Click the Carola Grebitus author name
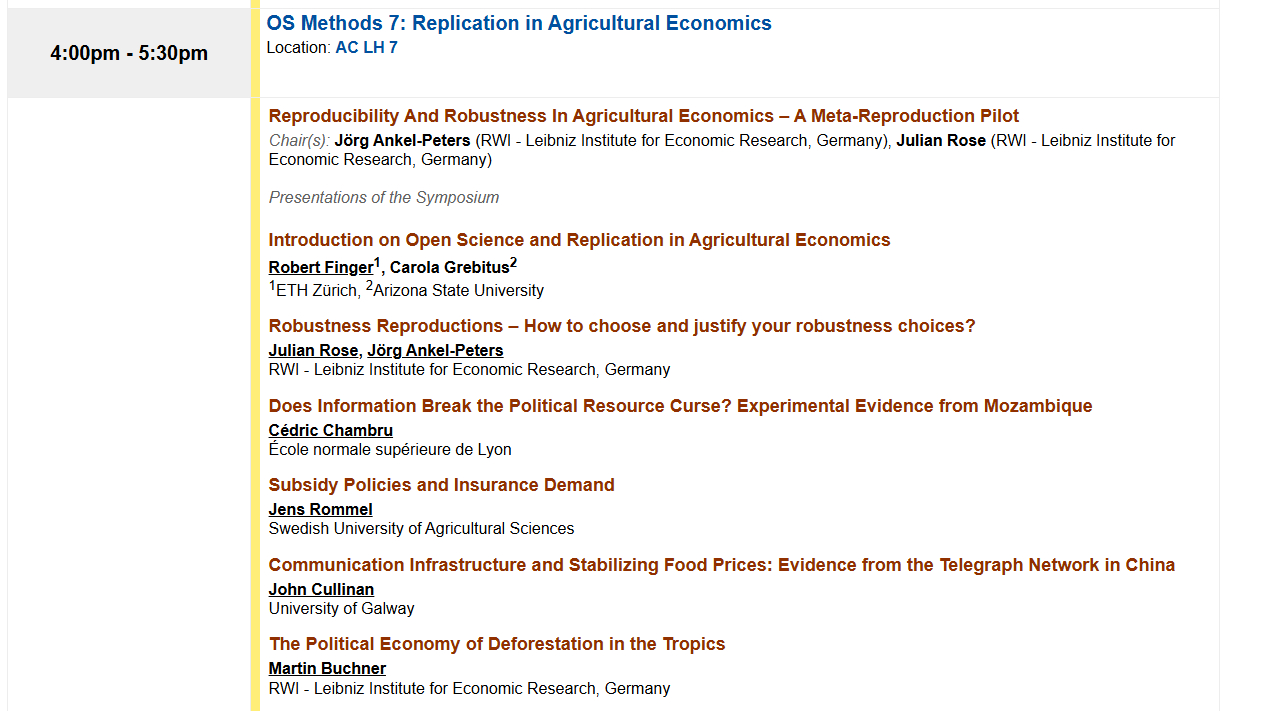This screenshot has height=711, width=1288. [449, 268]
